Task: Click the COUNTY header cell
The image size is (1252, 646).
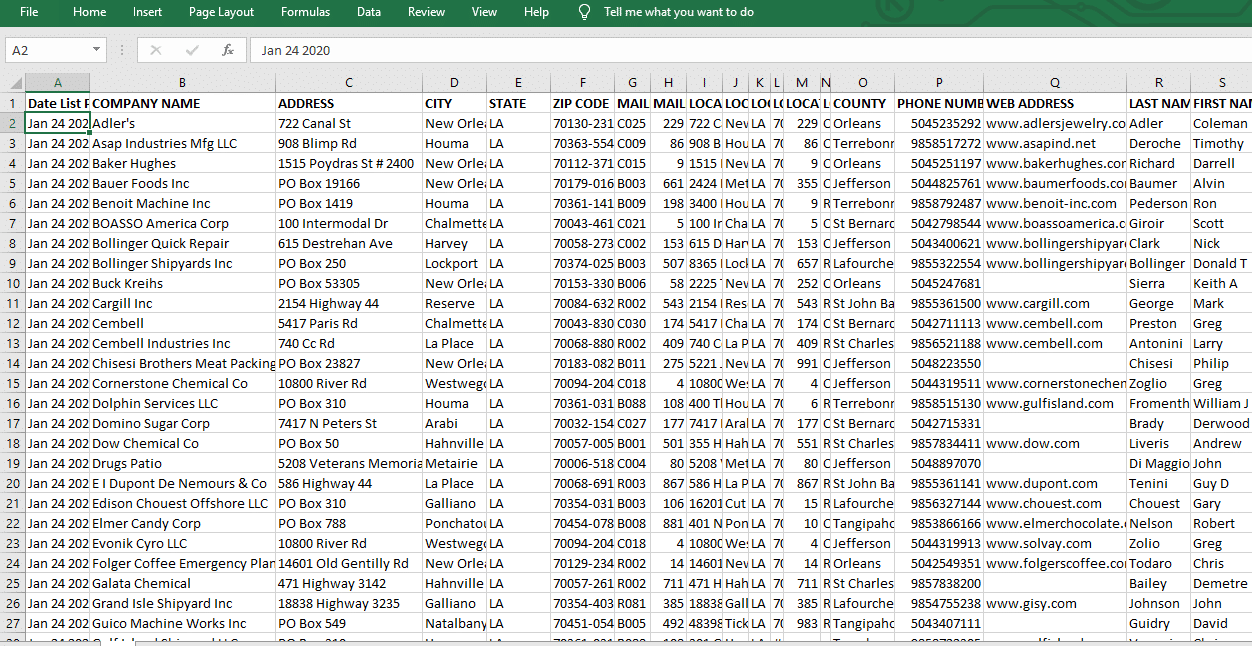Action: (x=862, y=103)
